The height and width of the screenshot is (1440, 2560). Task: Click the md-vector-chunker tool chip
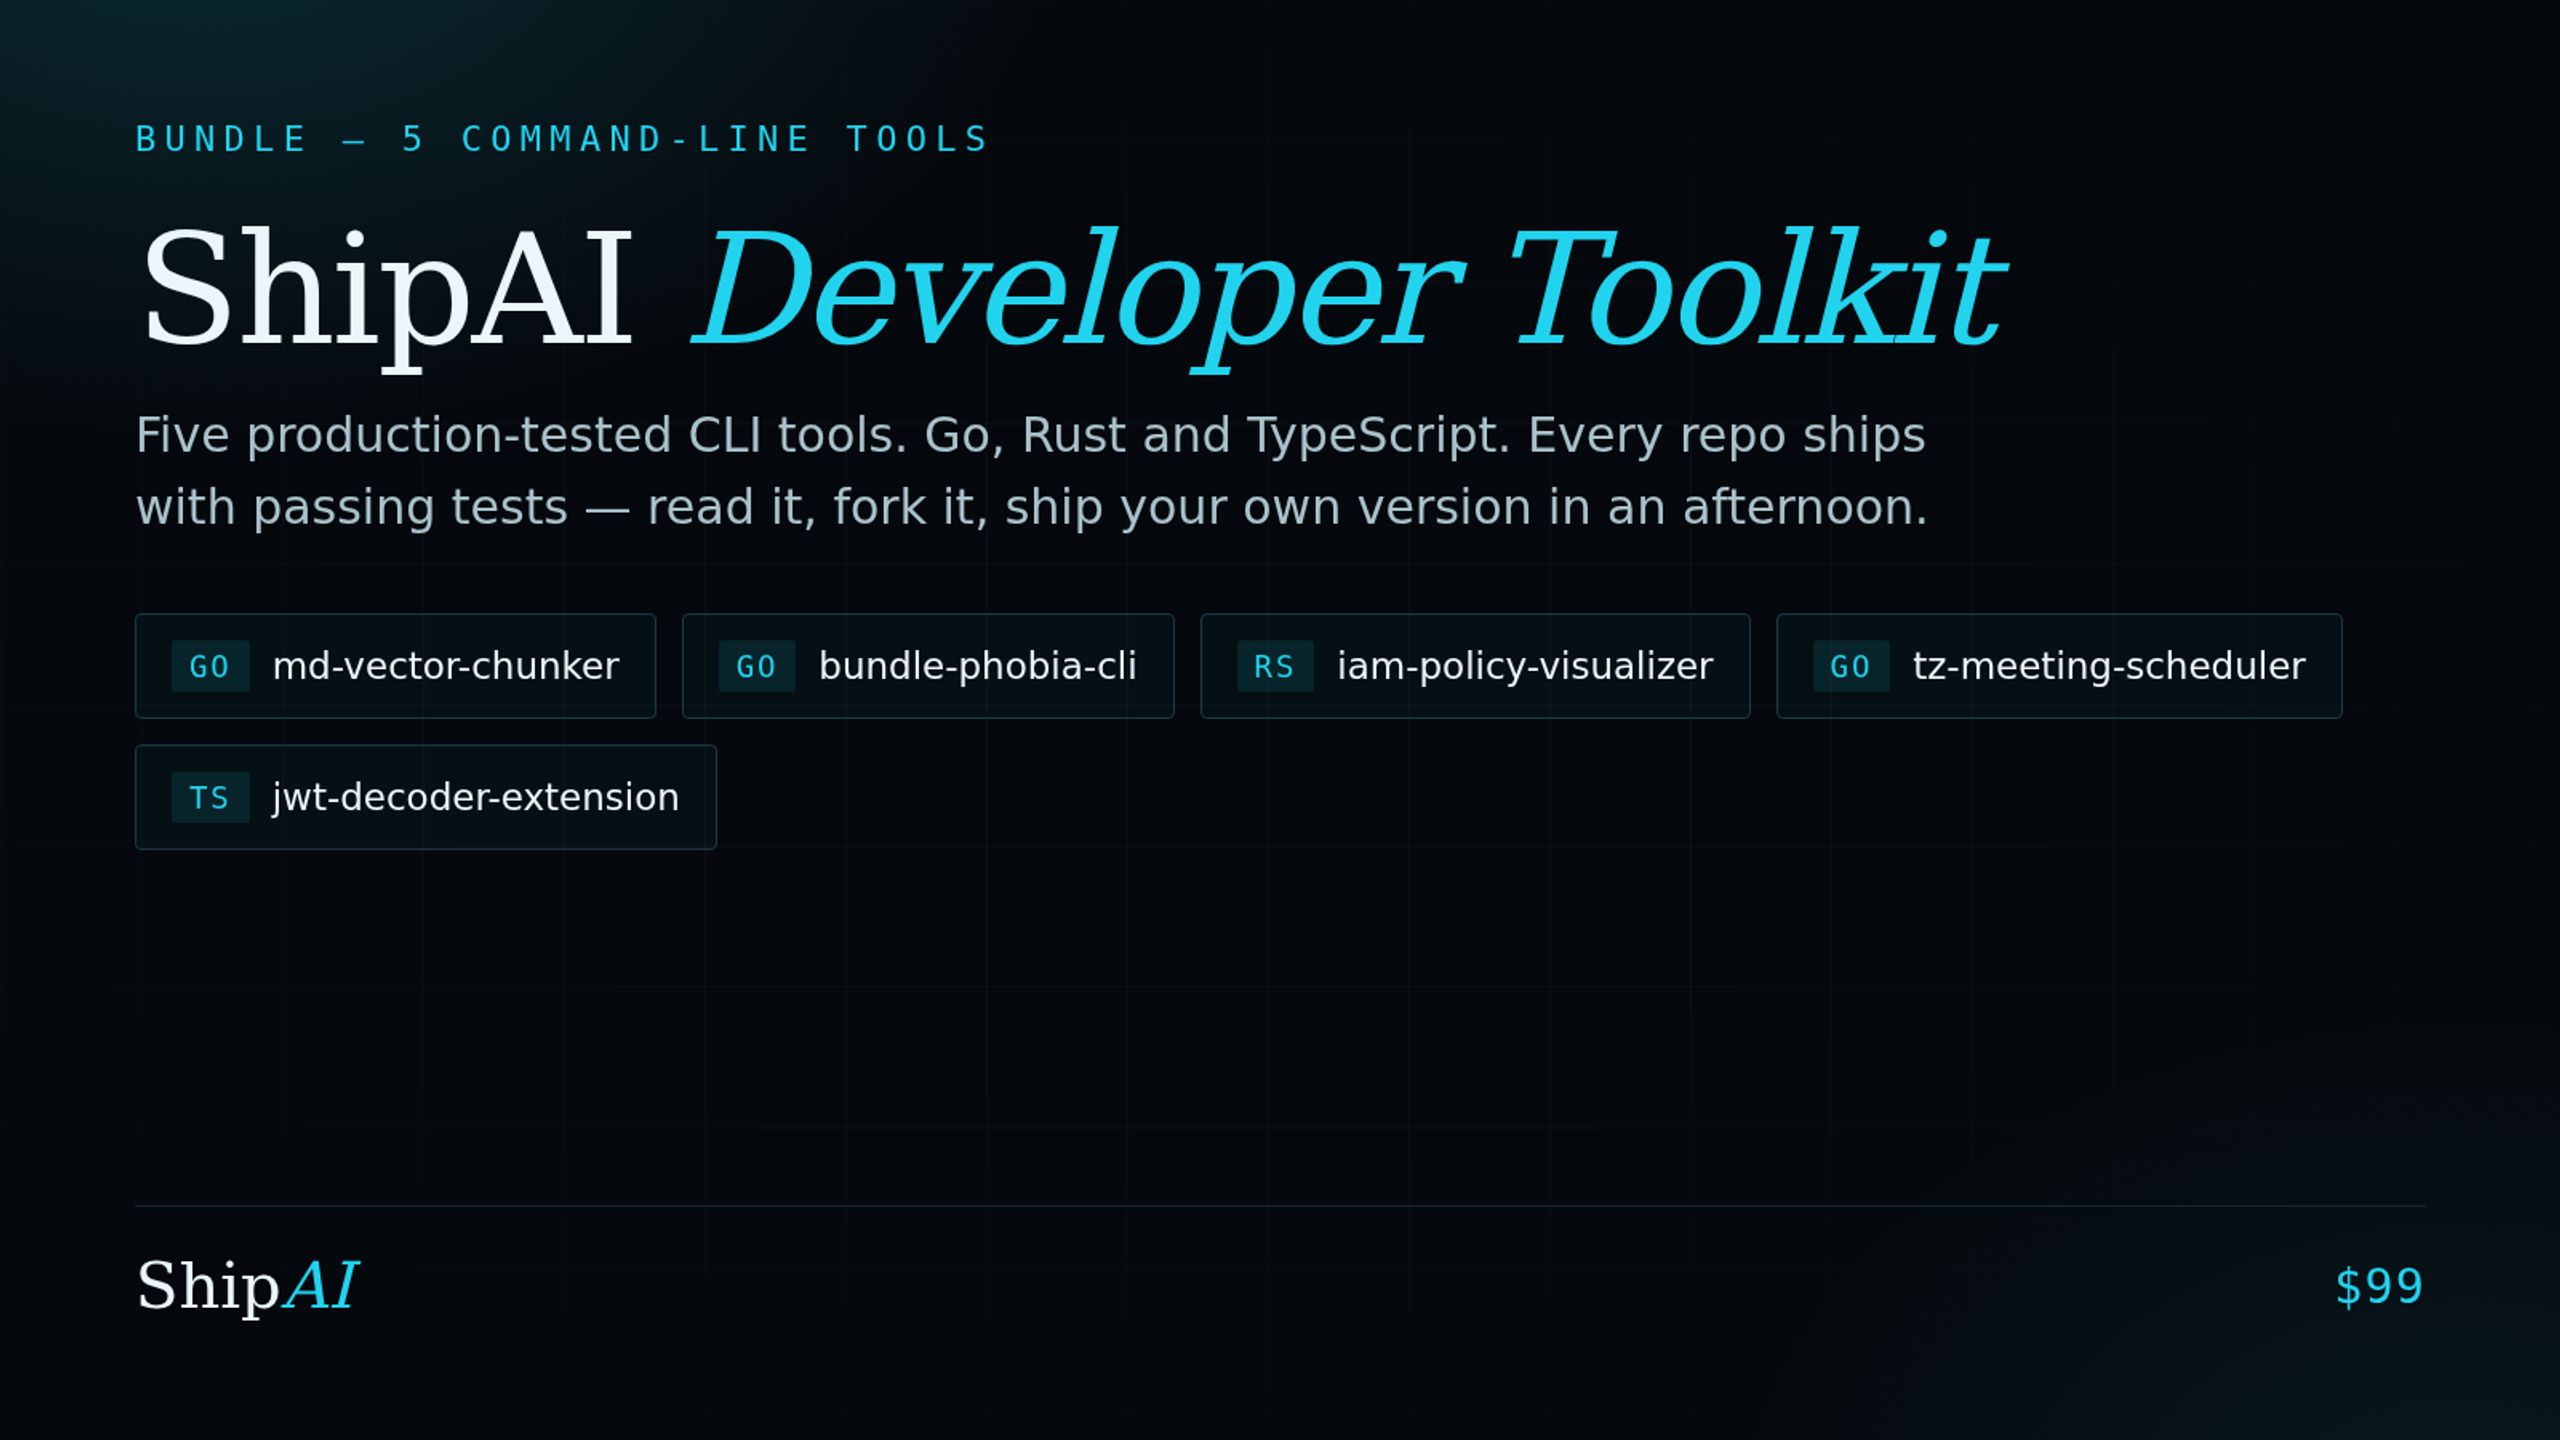point(395,666)
